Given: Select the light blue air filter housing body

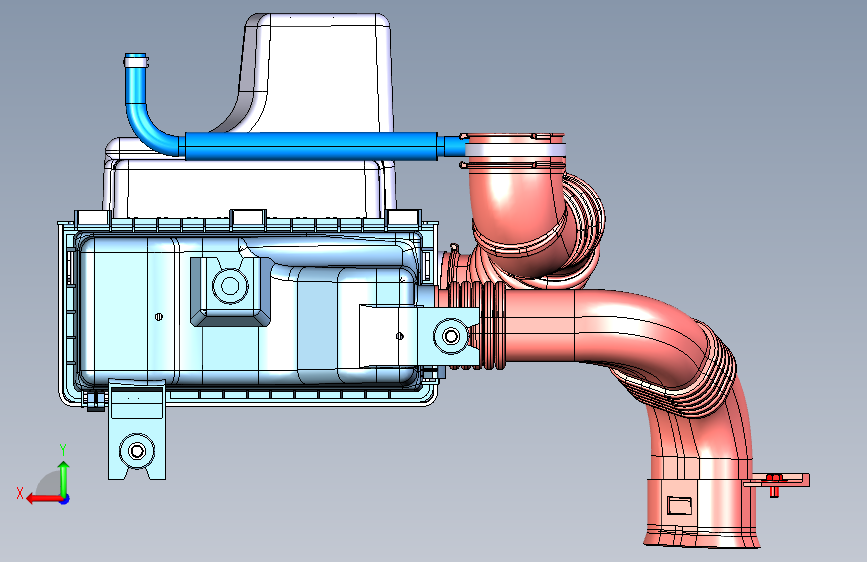Looking at the screenshot, I should [249, 310].
